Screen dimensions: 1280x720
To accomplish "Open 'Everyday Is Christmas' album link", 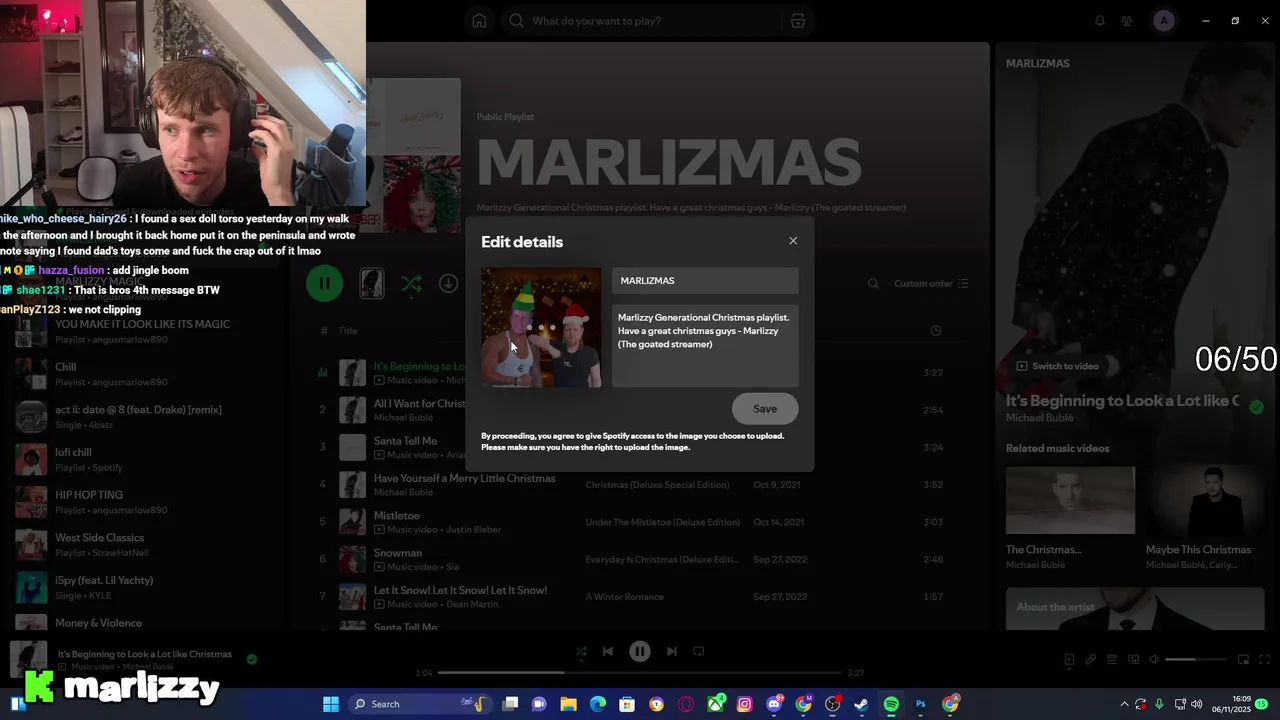I will (662, 560).
